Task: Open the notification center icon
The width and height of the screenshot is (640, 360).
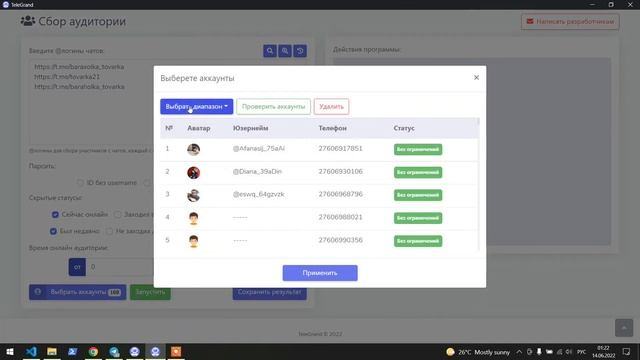Action: [626, 352]
